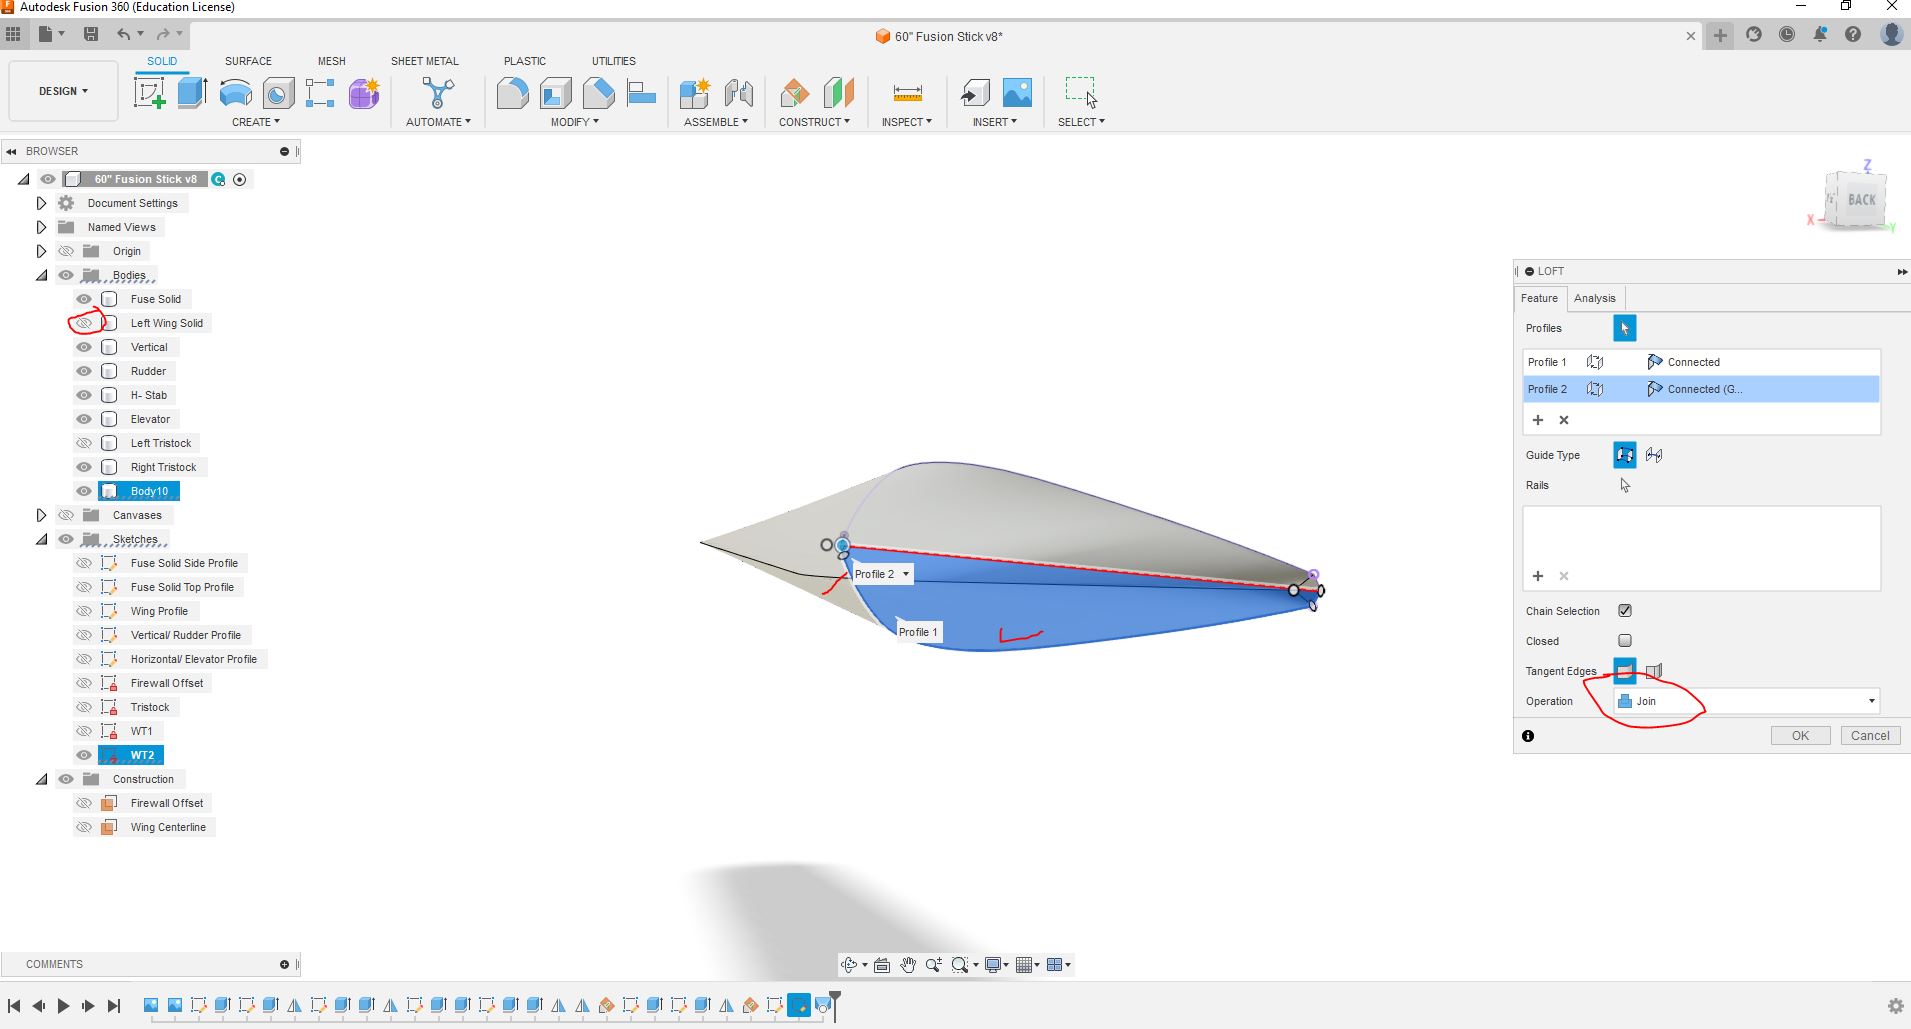Click the Create Sketch icon
The height and width of the screenshot is (1029, 1911).
coord(149,93)
